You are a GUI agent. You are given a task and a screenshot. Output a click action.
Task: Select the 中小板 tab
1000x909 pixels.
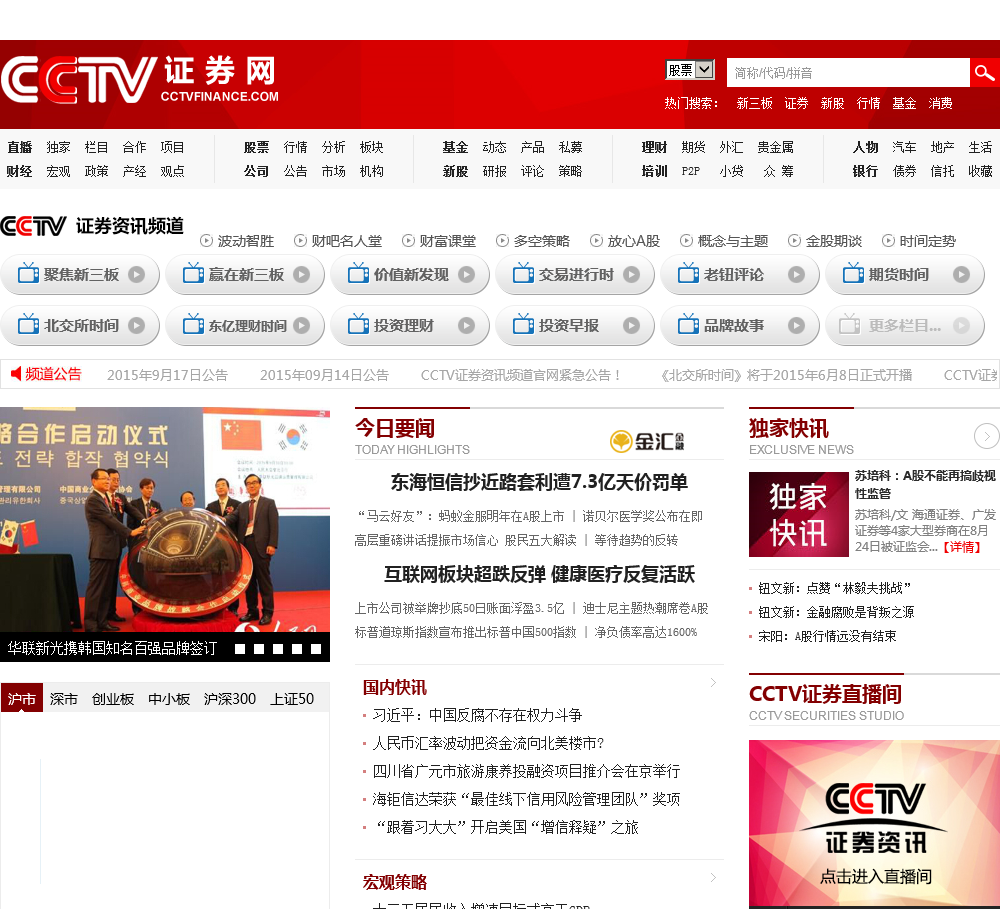(x=169, y=699)
